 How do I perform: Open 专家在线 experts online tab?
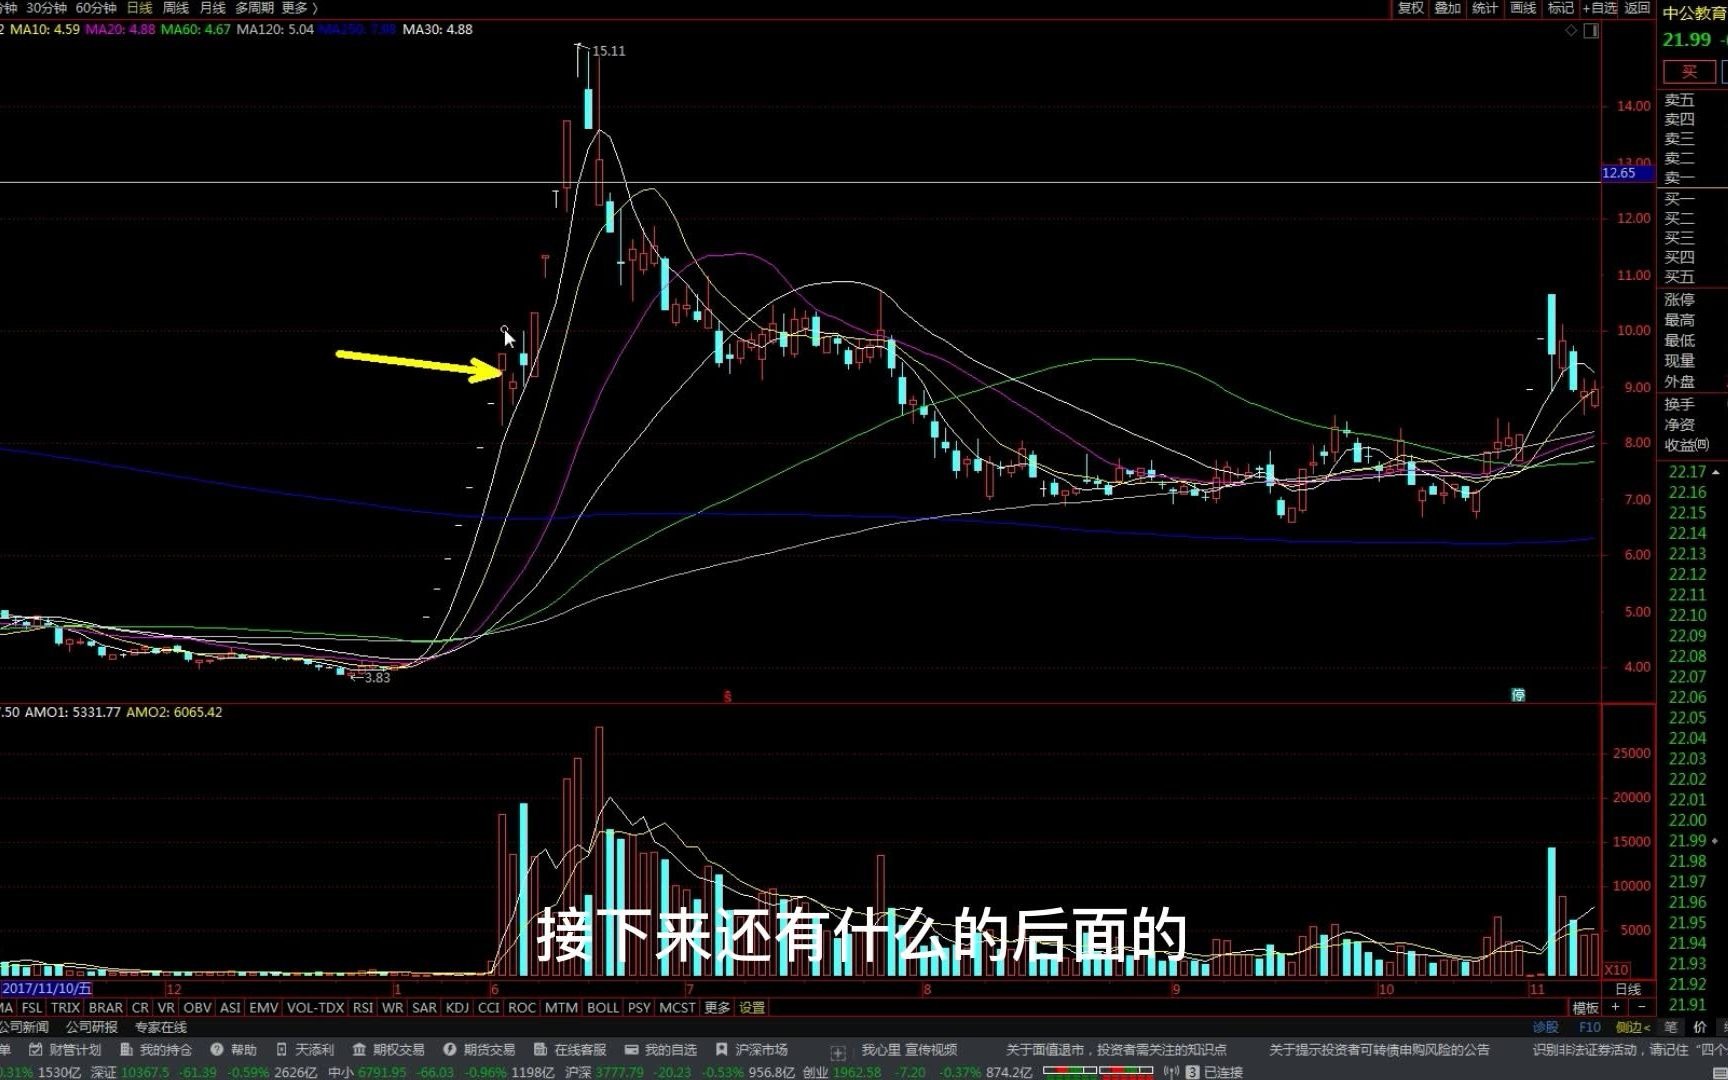161,1027
